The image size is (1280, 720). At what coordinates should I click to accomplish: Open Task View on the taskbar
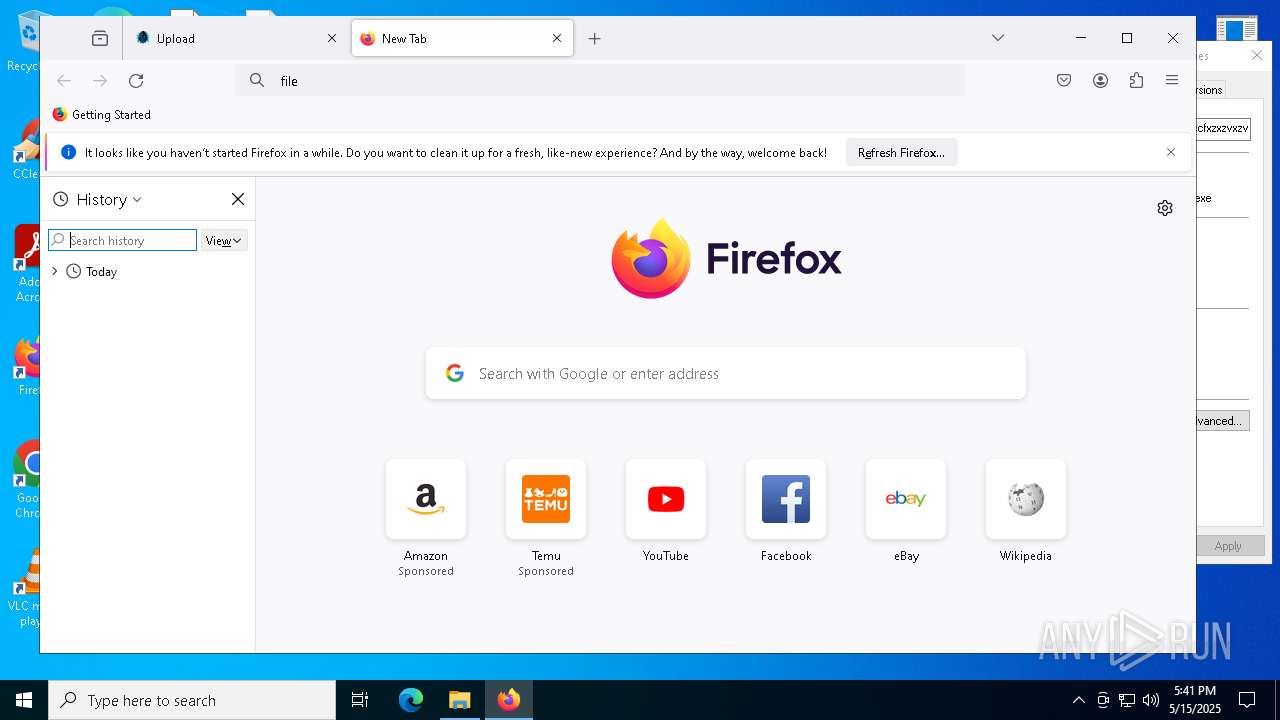pyautogui.click(x=360, y=700)
